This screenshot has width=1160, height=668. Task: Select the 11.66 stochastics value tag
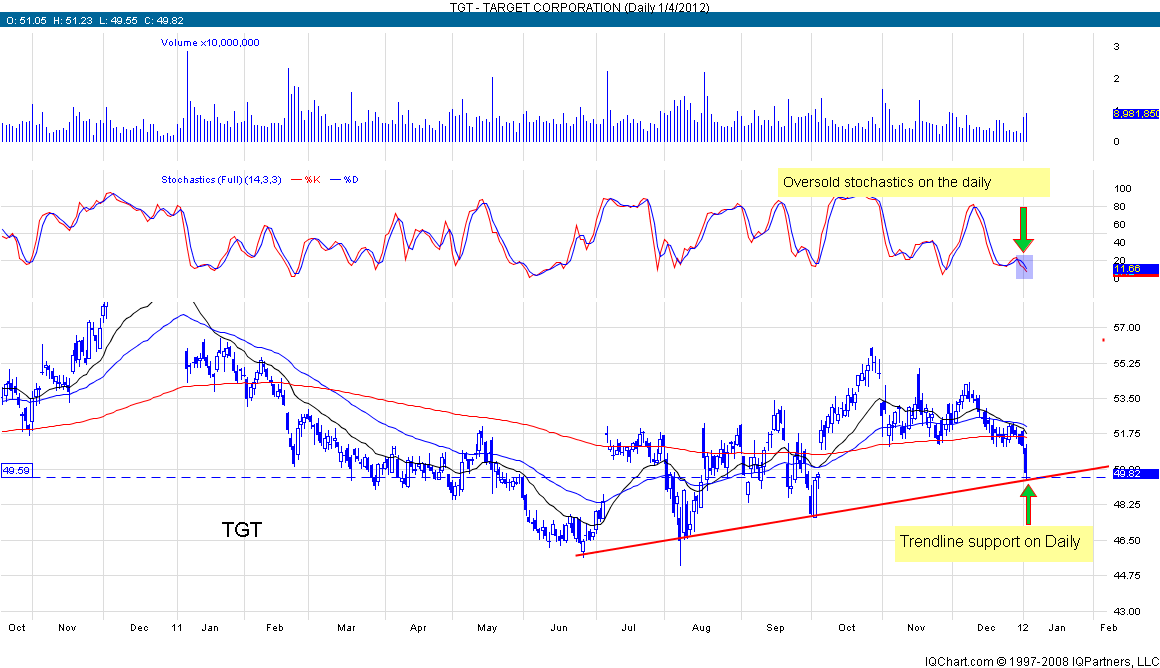tap(1134, 270)
